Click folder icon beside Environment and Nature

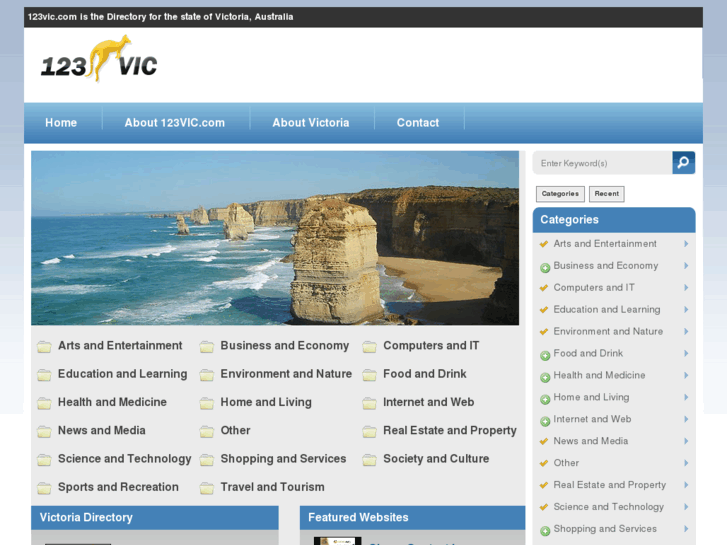point(207,375)
